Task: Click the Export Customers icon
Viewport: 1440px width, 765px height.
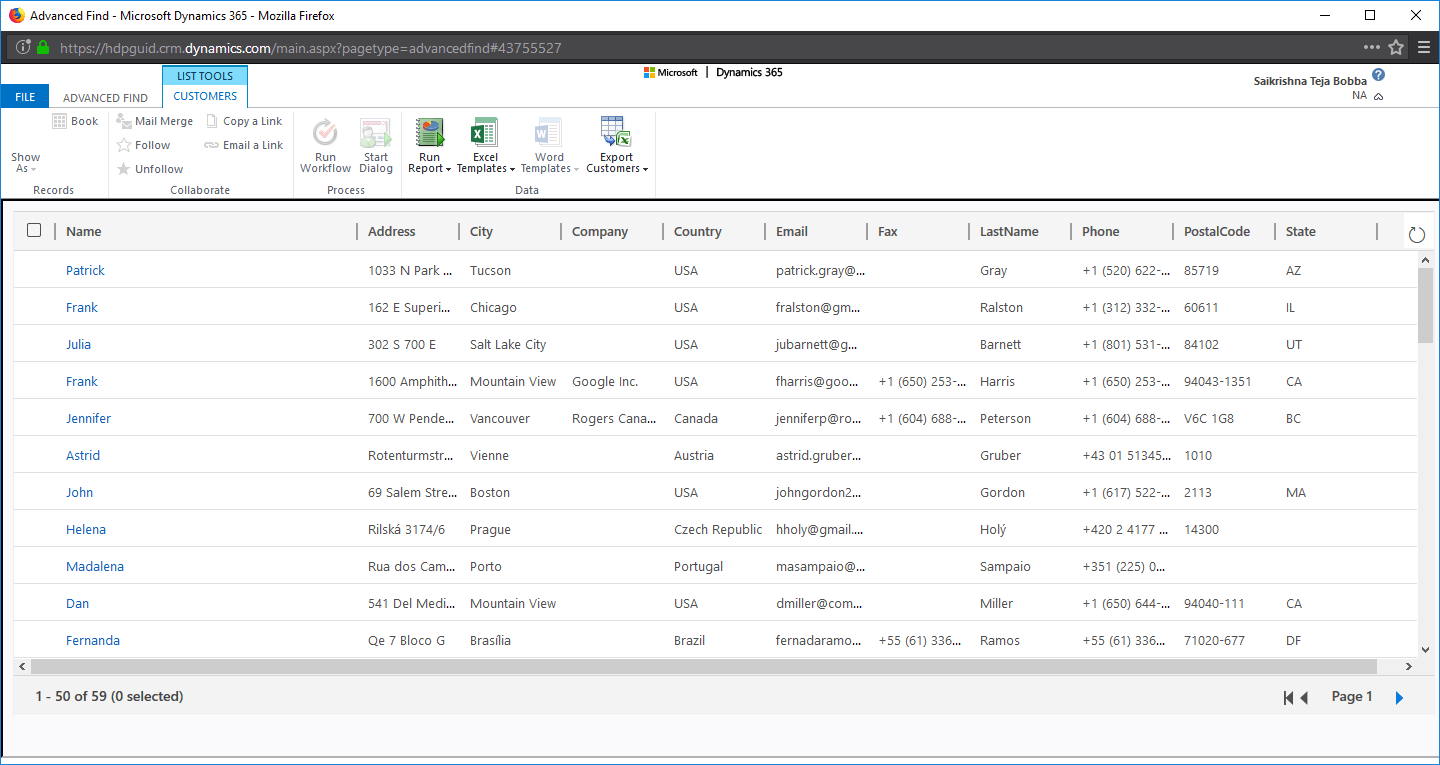Action: [x=615, y=137]
